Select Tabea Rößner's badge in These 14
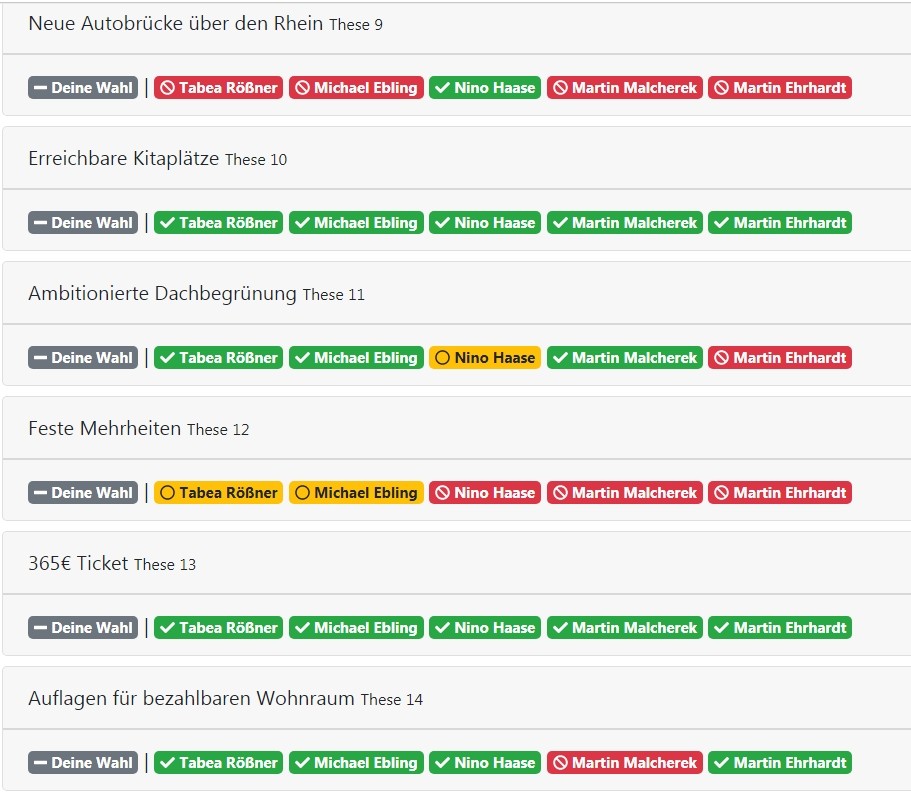The width and height of the screenshot is (911, 795). [218, 762]
